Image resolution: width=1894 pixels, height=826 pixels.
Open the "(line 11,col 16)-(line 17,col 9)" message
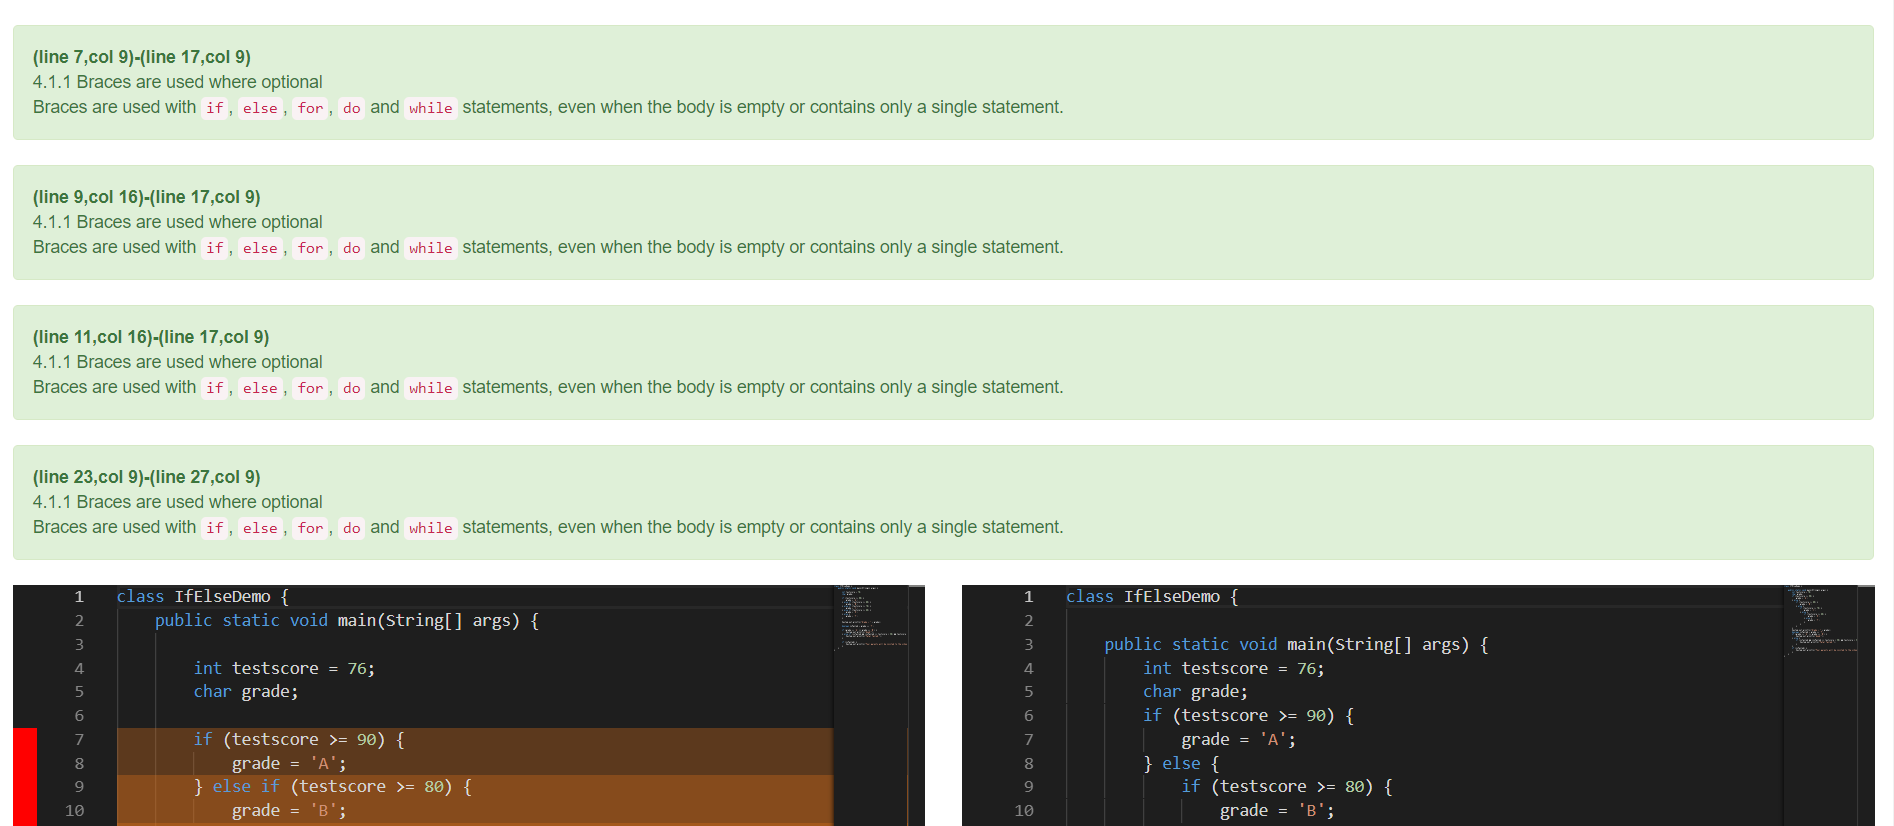tap(151, 337)
